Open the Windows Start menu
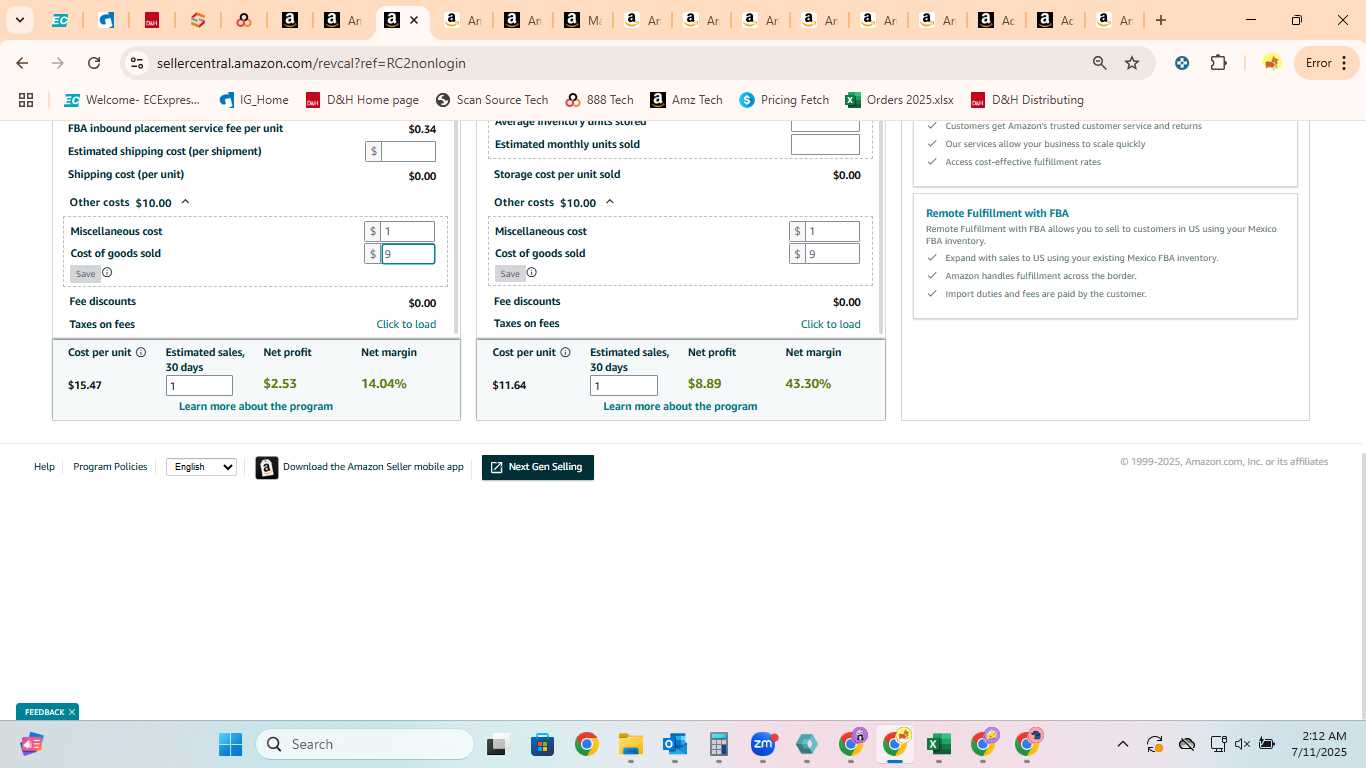 click(x=230, y=744)
